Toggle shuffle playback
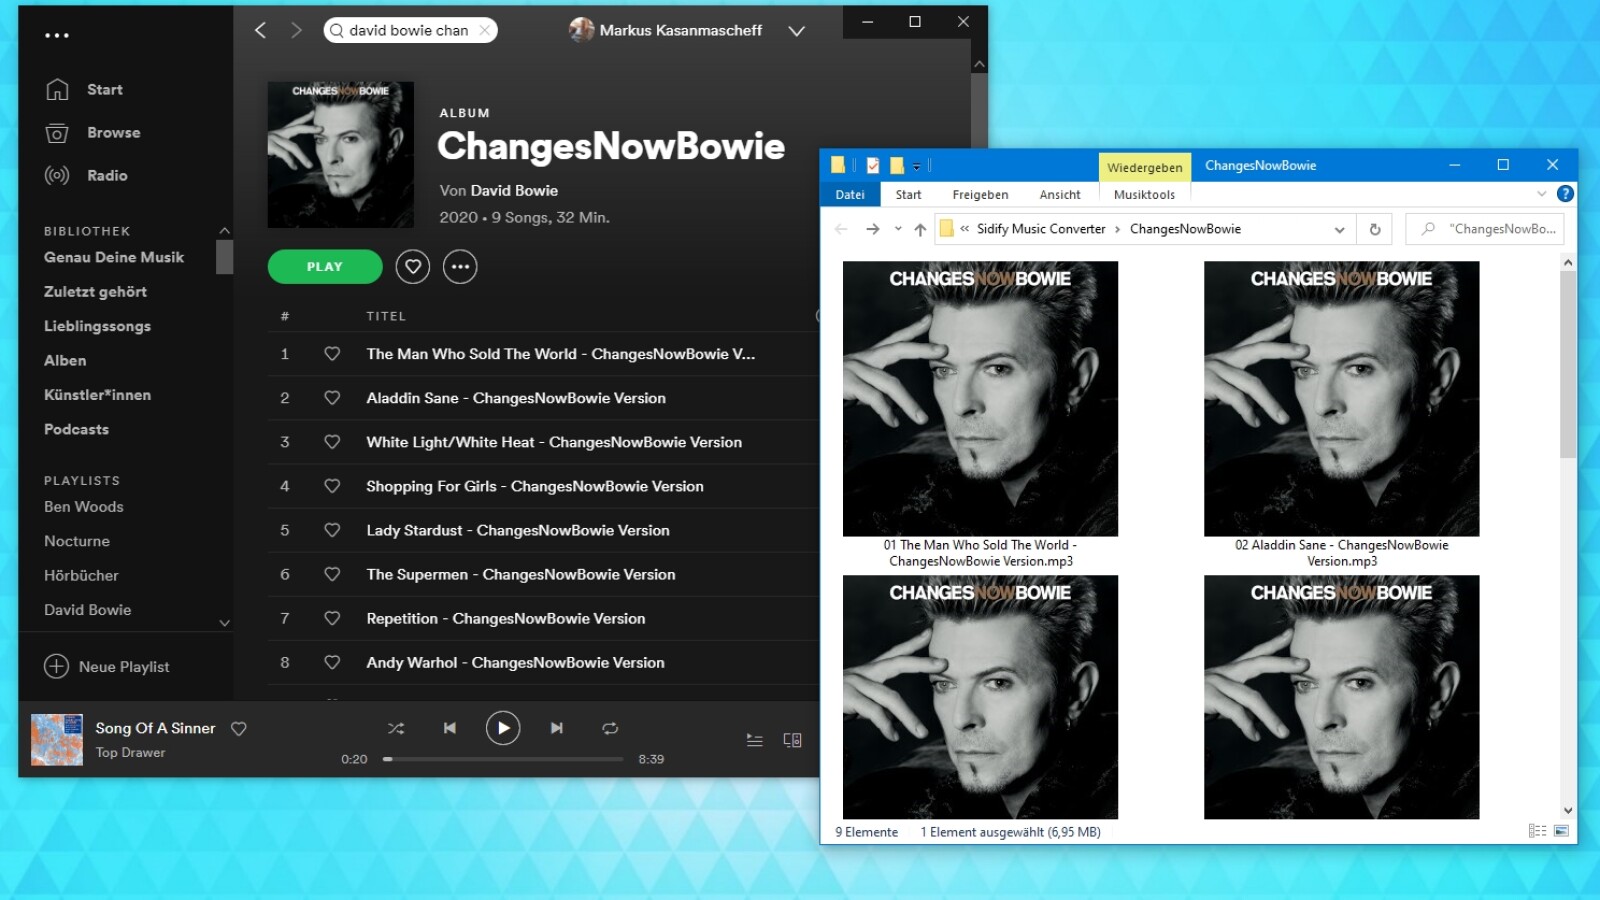 coord(396,728)
